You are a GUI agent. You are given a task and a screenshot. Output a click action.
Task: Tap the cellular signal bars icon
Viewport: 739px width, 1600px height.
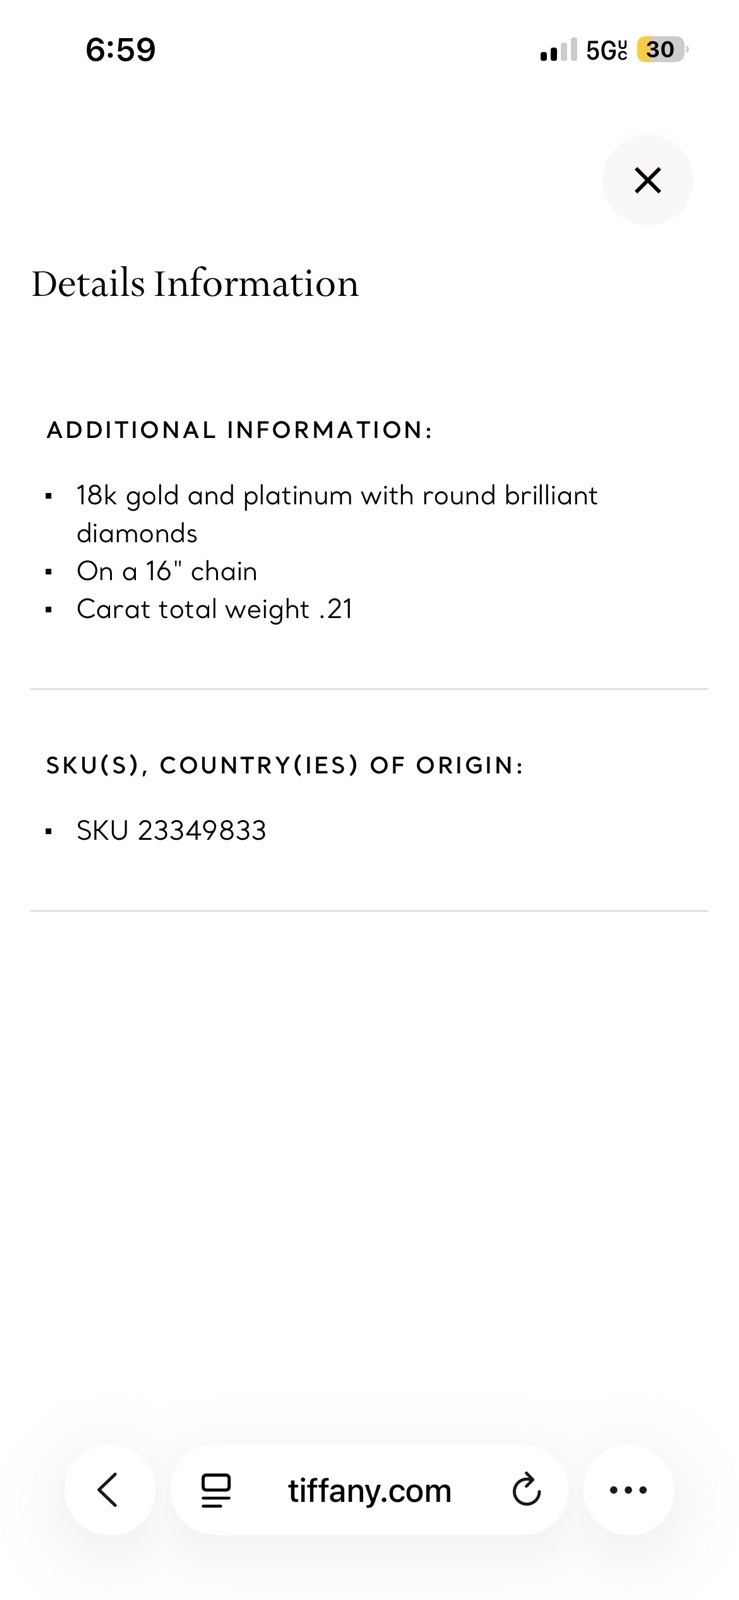[558, 50]
